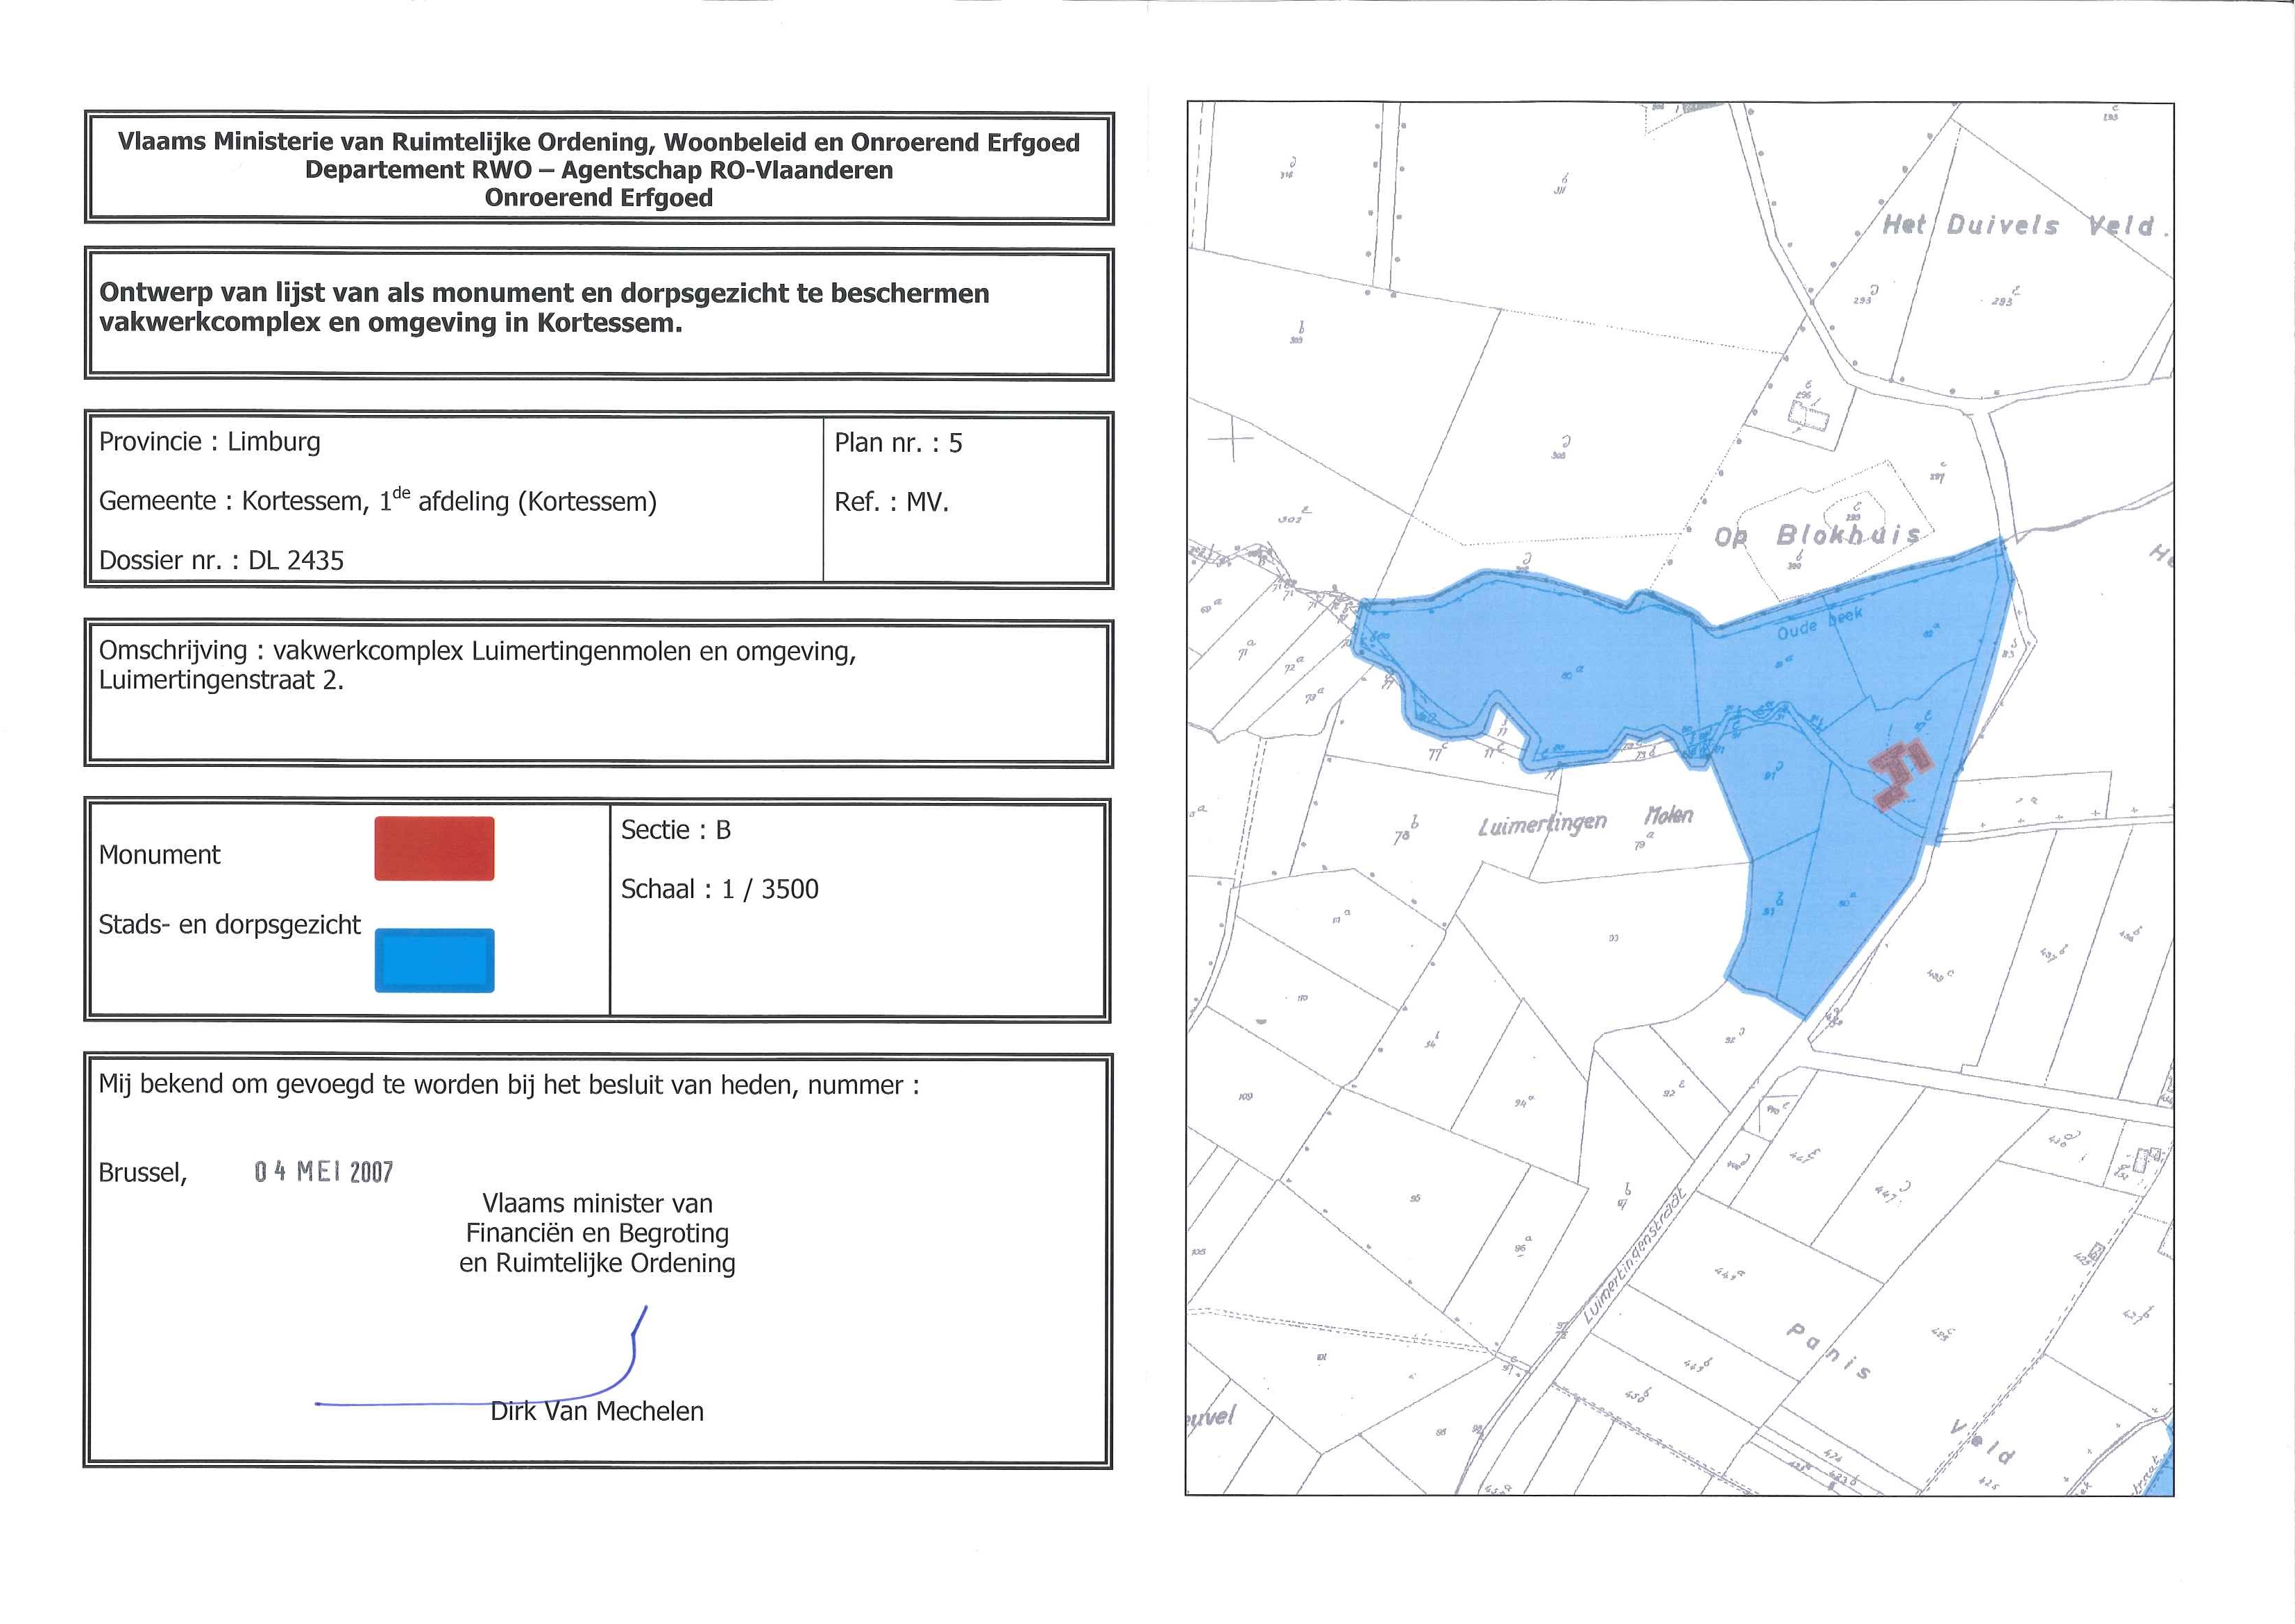Click the 'Op Blokhuis' map label
This screenshot has width=2295, height=1624.
(x=1817, y=536)
